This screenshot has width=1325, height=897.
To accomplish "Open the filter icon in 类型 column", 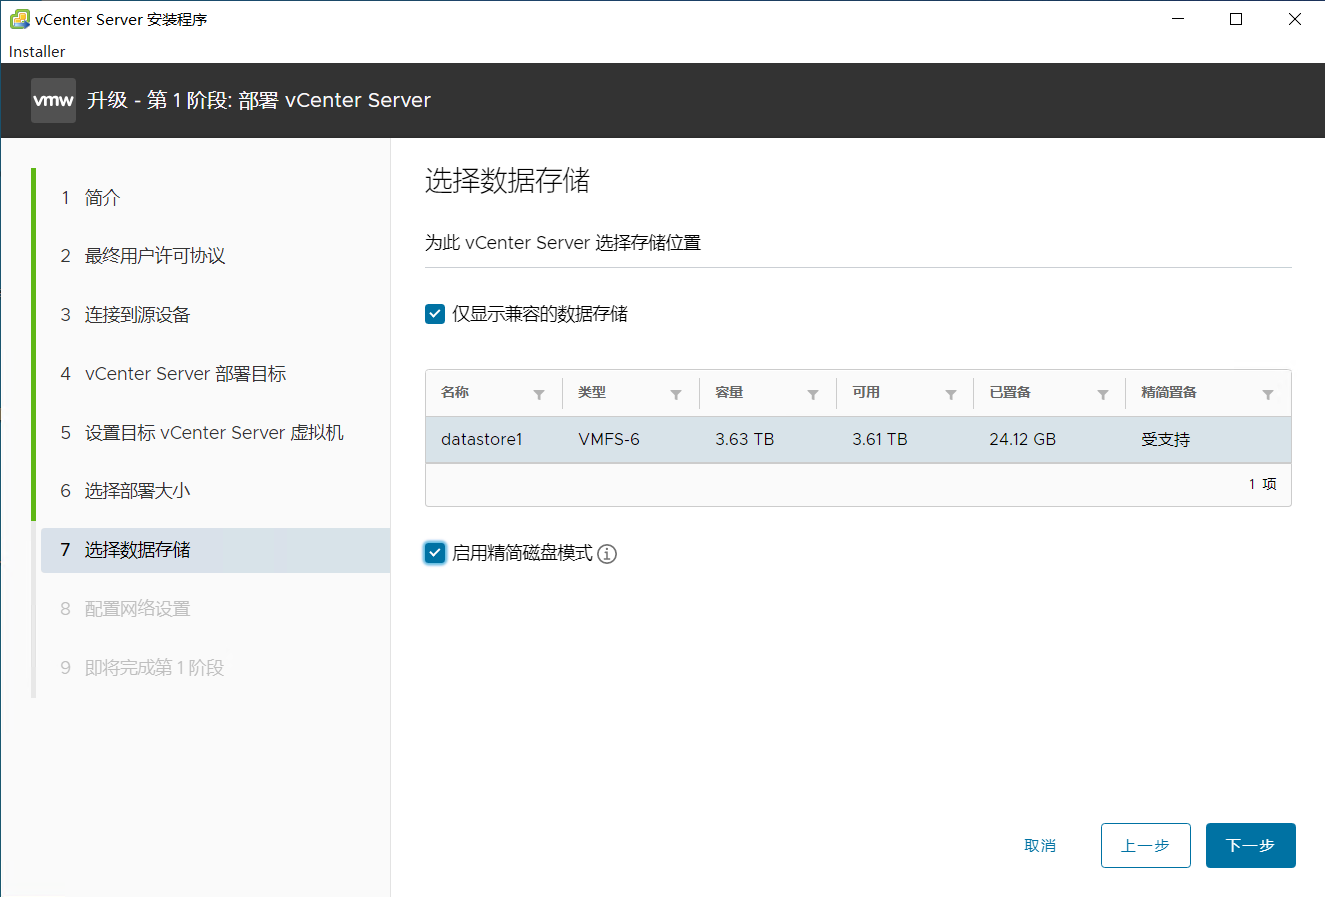I will point(676,395).
